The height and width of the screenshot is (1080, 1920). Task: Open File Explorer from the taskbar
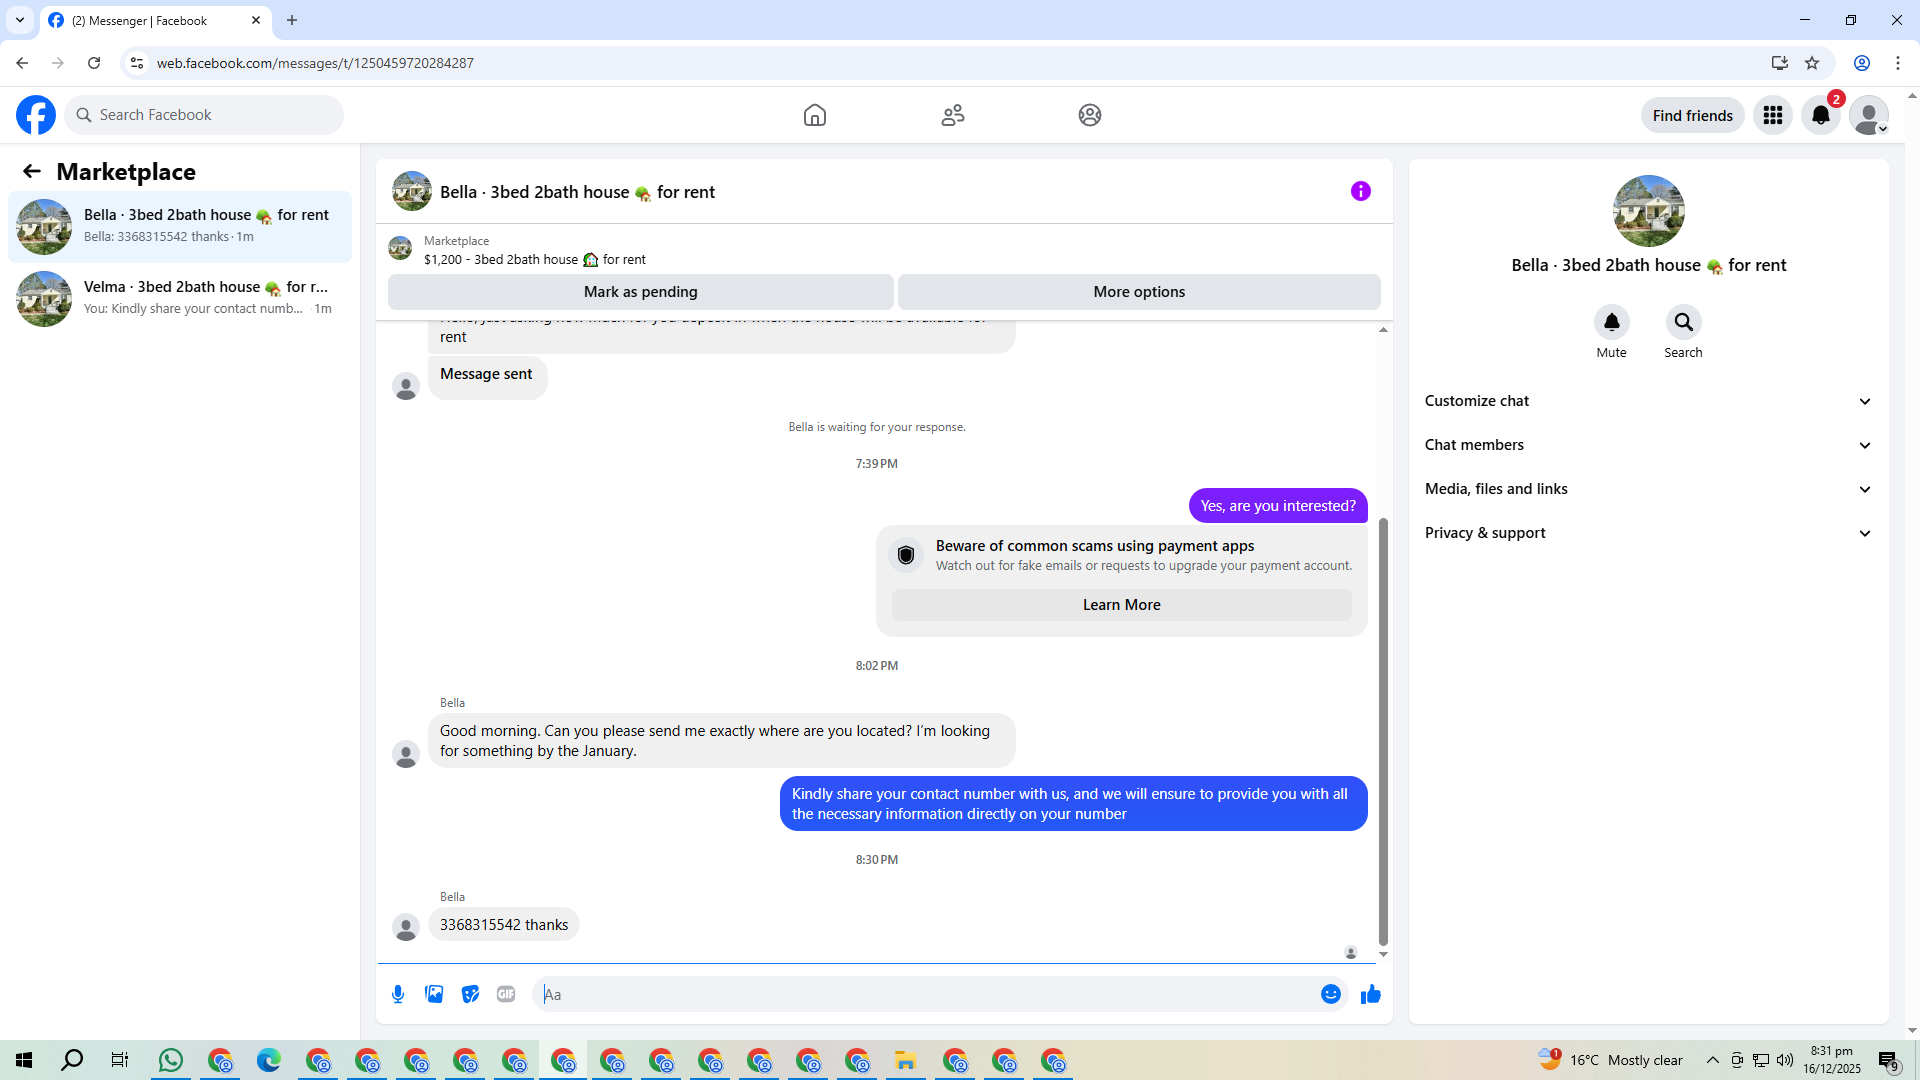(x=906, y=1060)
